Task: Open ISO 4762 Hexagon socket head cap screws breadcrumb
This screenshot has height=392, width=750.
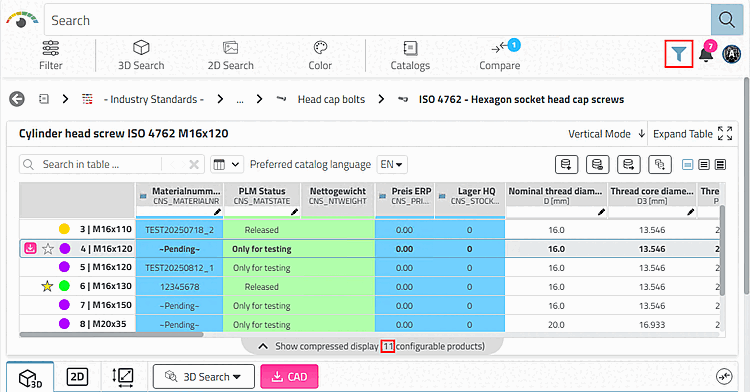Action: point(521,99)
